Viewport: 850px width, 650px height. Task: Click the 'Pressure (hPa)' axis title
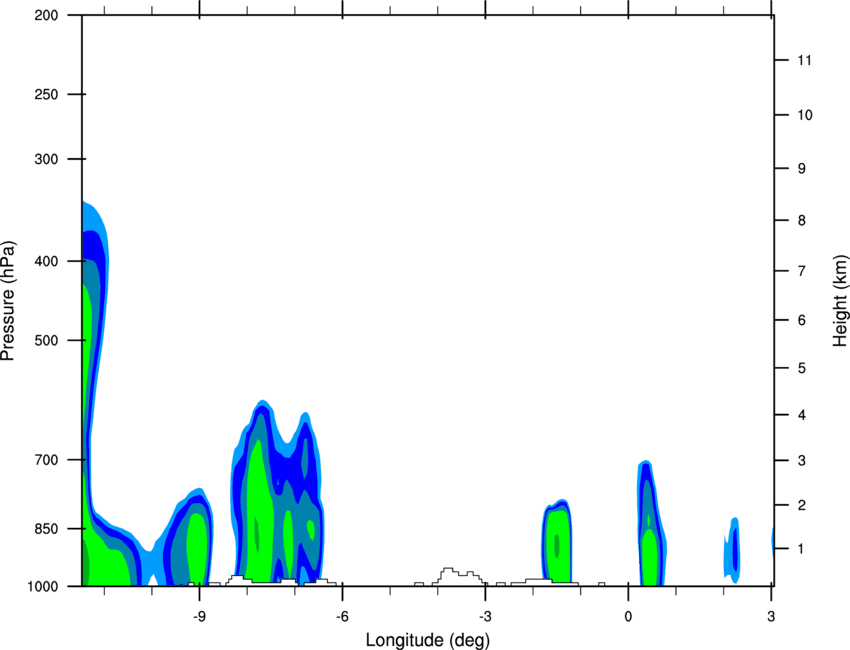(x=8, y=301)
